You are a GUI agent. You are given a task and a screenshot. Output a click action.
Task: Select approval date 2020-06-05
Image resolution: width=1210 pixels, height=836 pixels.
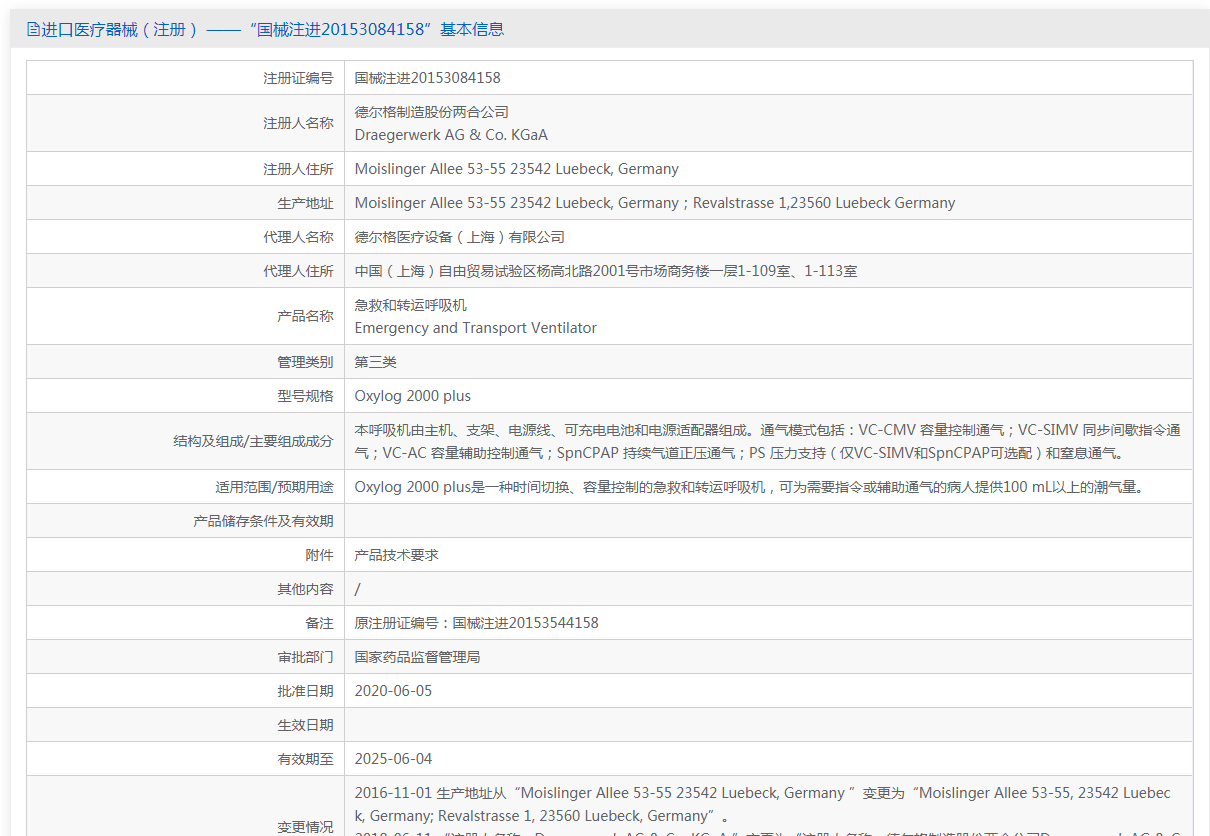tap(394, 691)
